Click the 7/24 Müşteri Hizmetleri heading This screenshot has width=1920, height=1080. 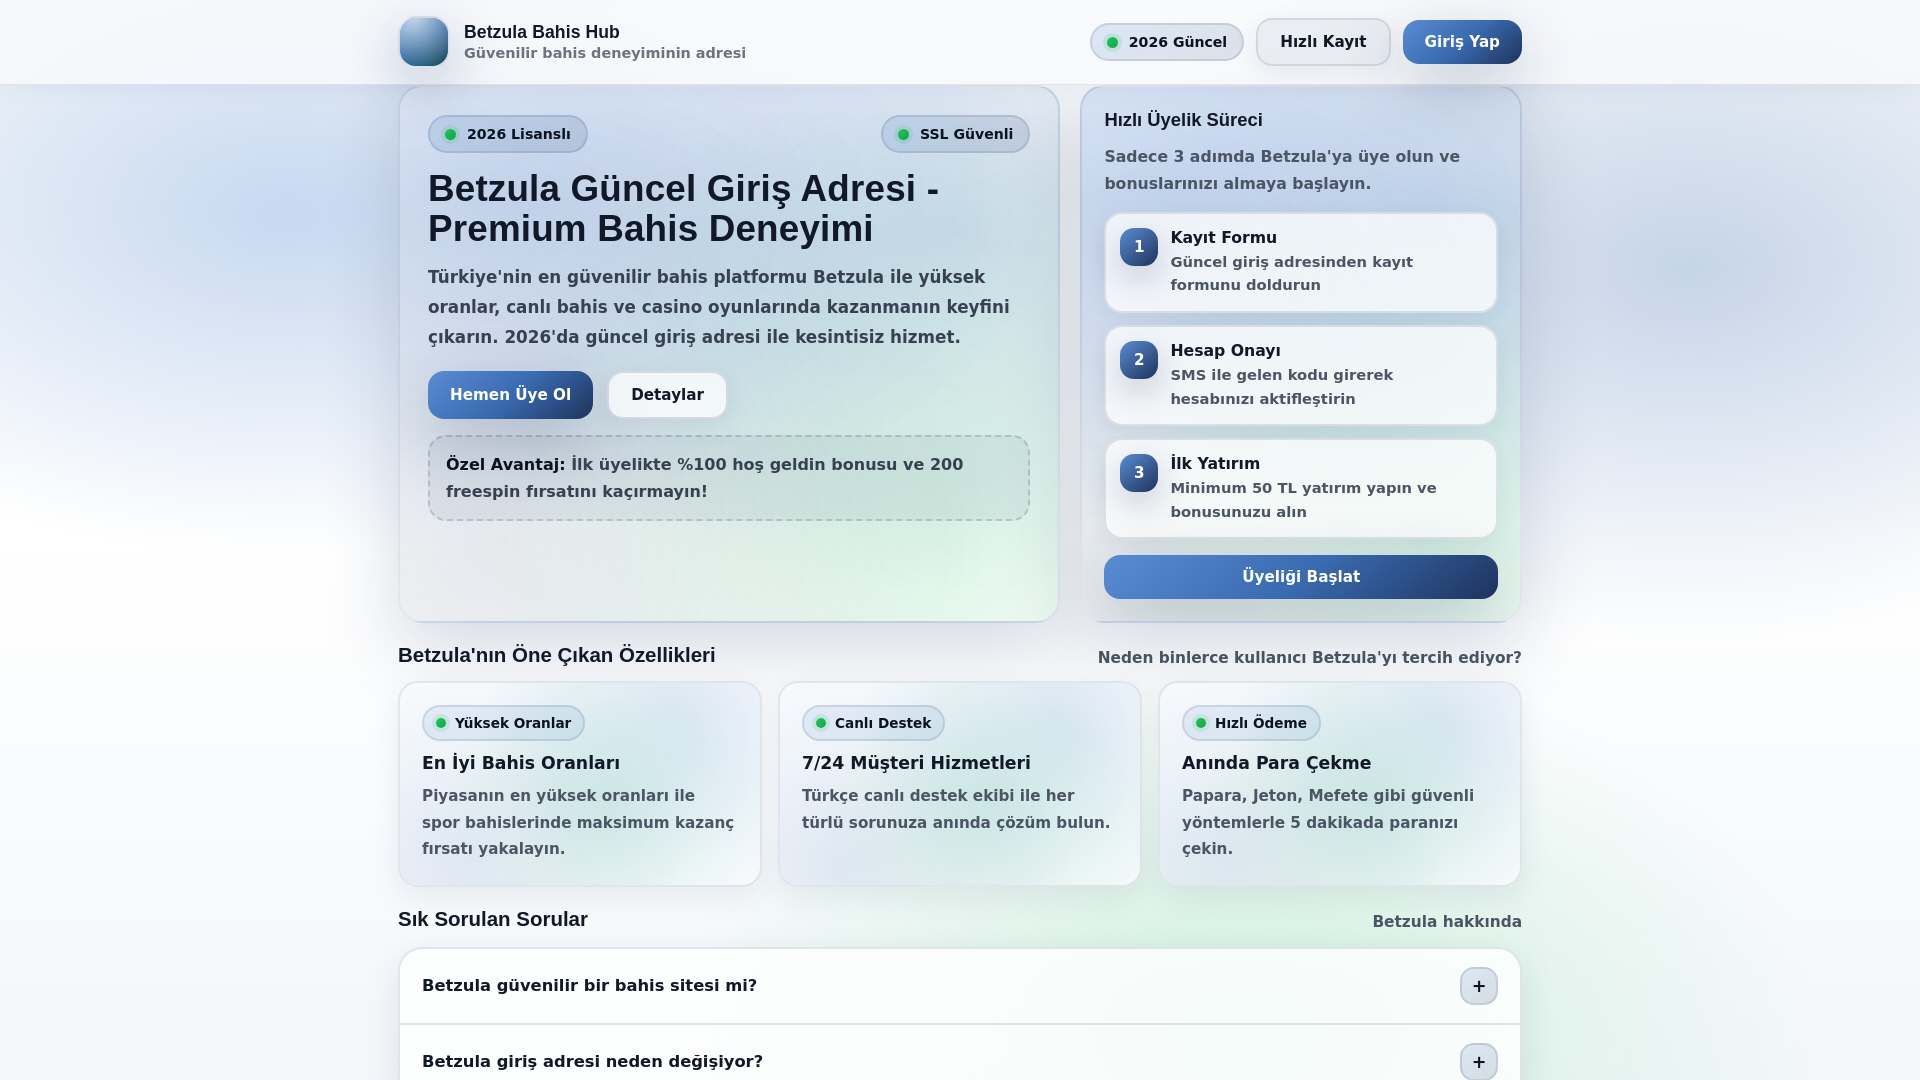pos(916,763)
